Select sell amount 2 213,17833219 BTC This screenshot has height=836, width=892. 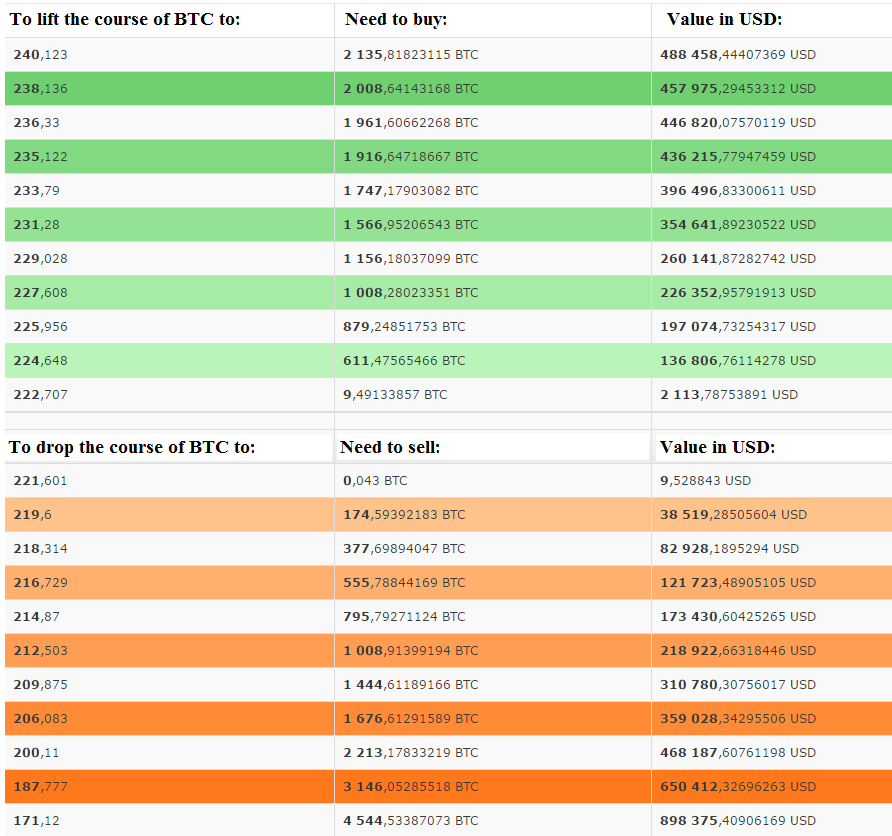(411, 753)
